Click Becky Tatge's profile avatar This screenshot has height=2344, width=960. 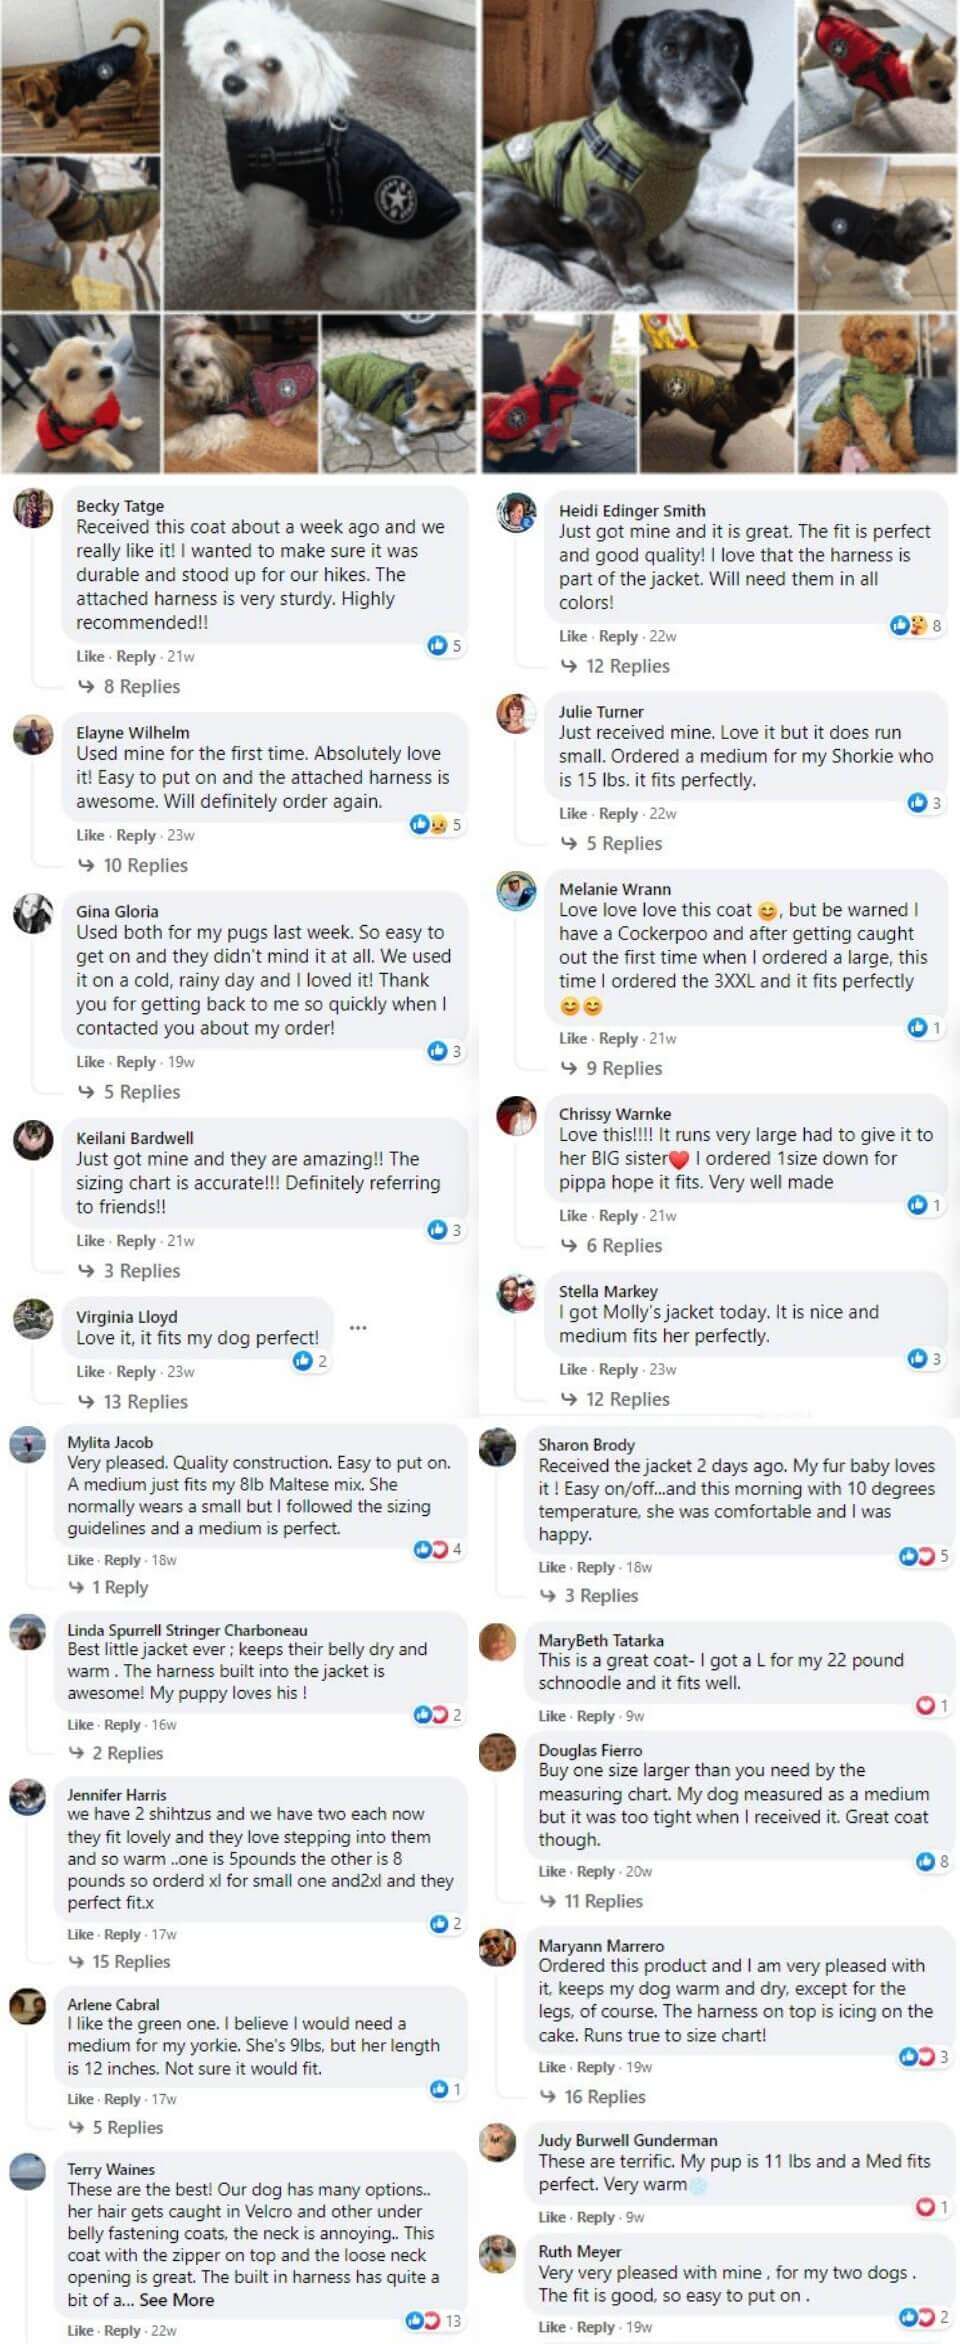click(x=33, y=509)
